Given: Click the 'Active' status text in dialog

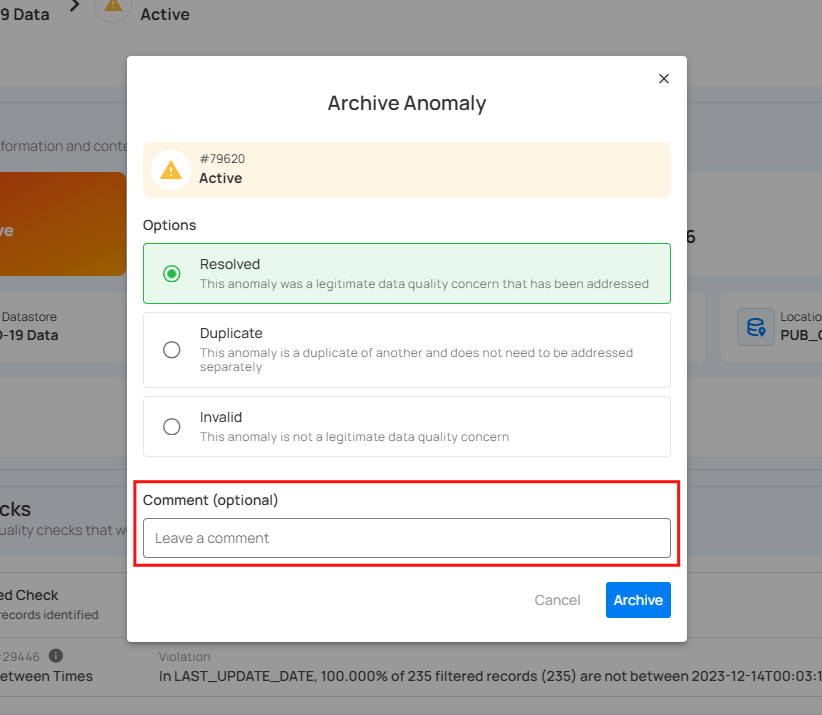Looking at the screenshot, I should coord(220,178).
